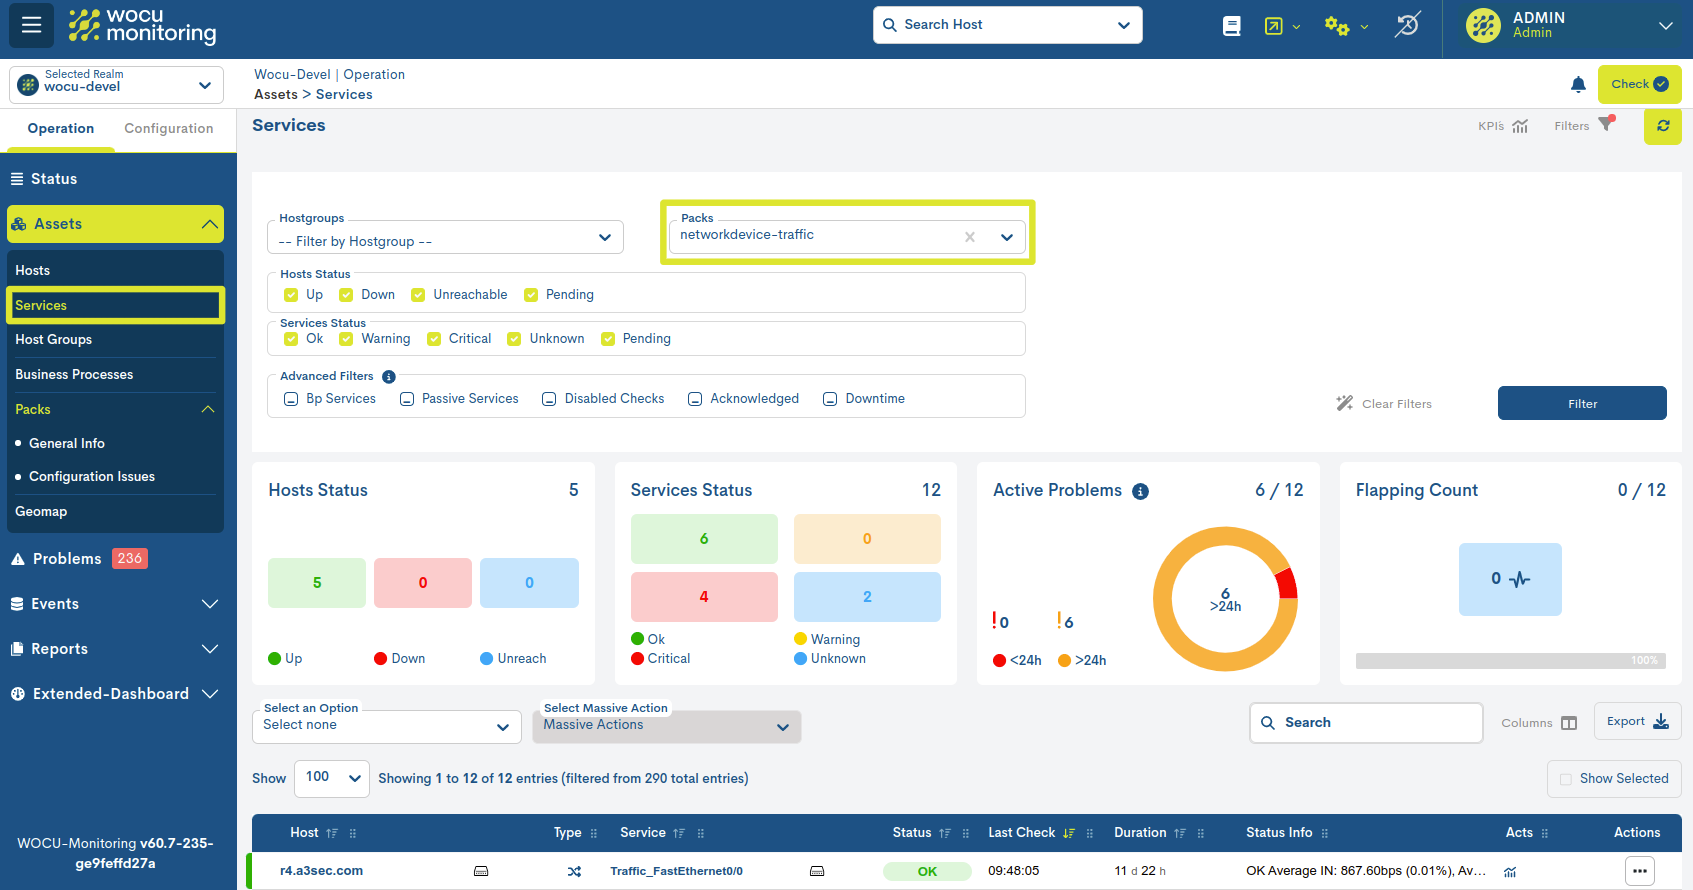Open the Filters funnel icon
The height and width of the screenshot is (890, 1693).
pos(1605,125)
